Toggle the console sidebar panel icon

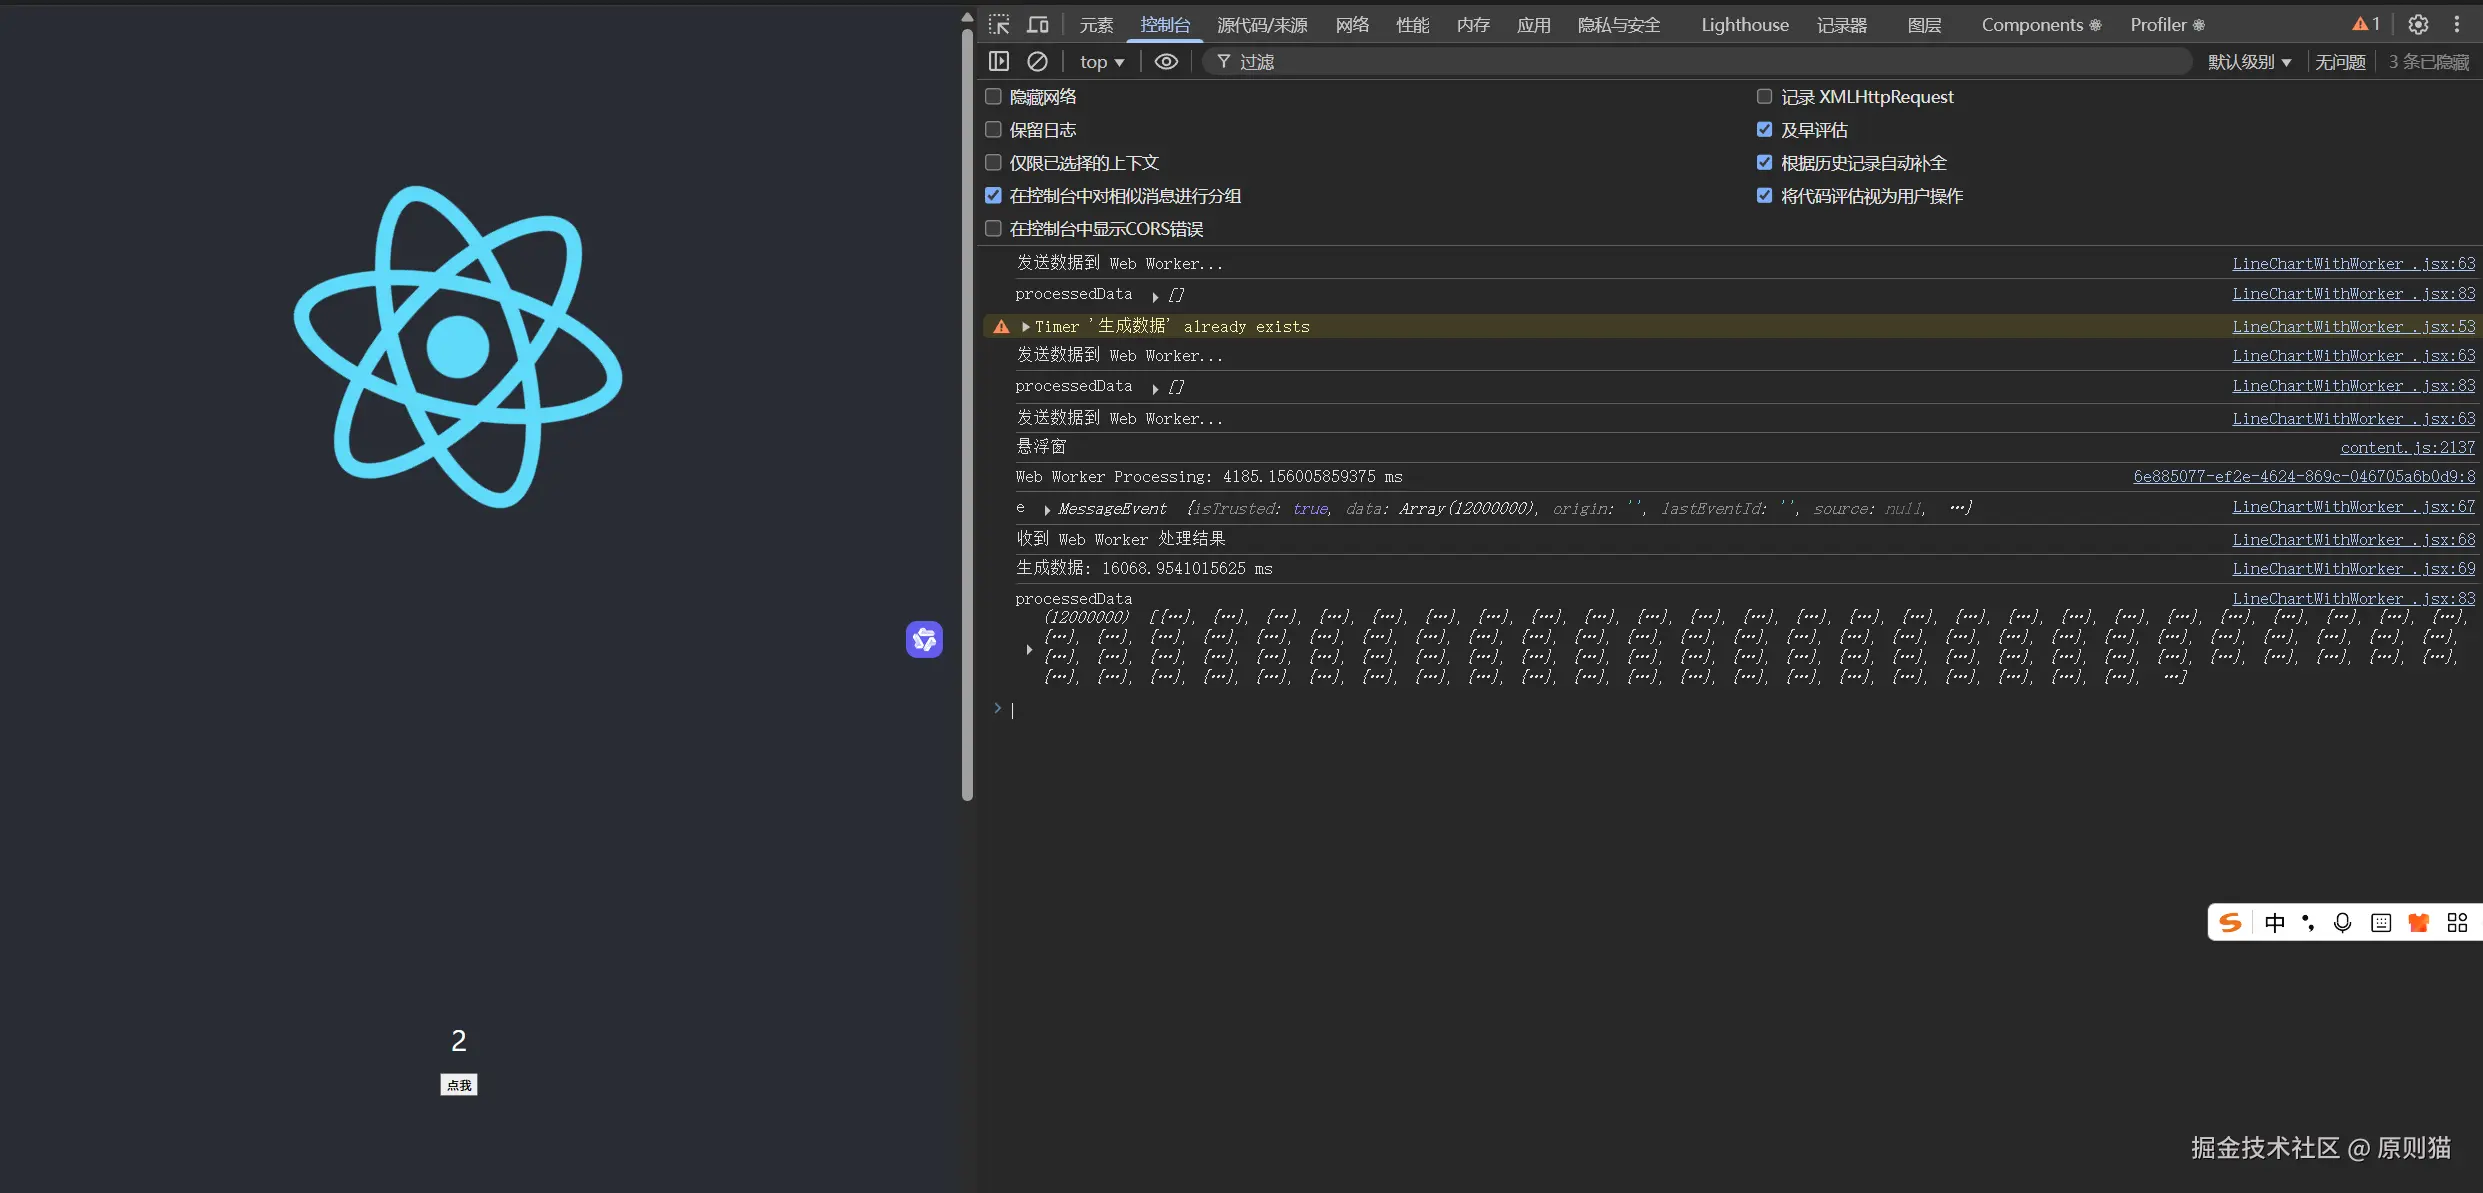999,62
